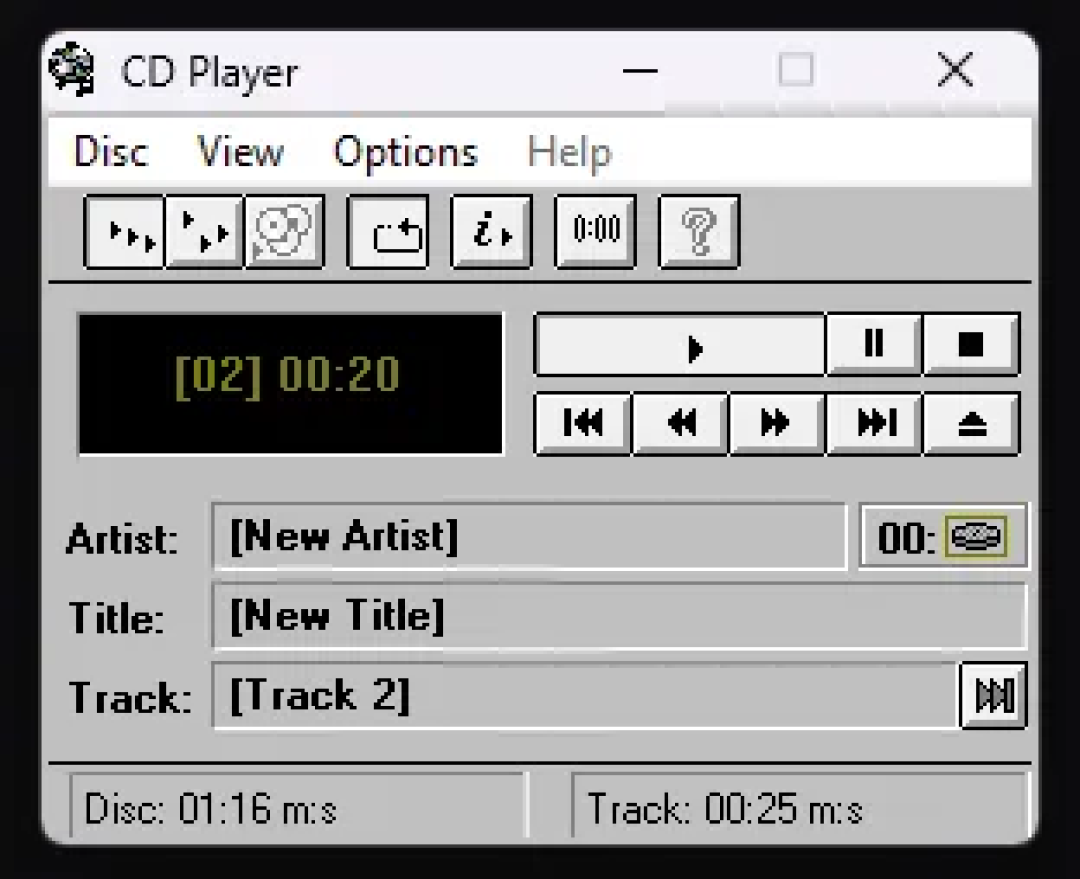1080x879 pixels.
Task: Skip to previous track
Action: coord(583,424)
